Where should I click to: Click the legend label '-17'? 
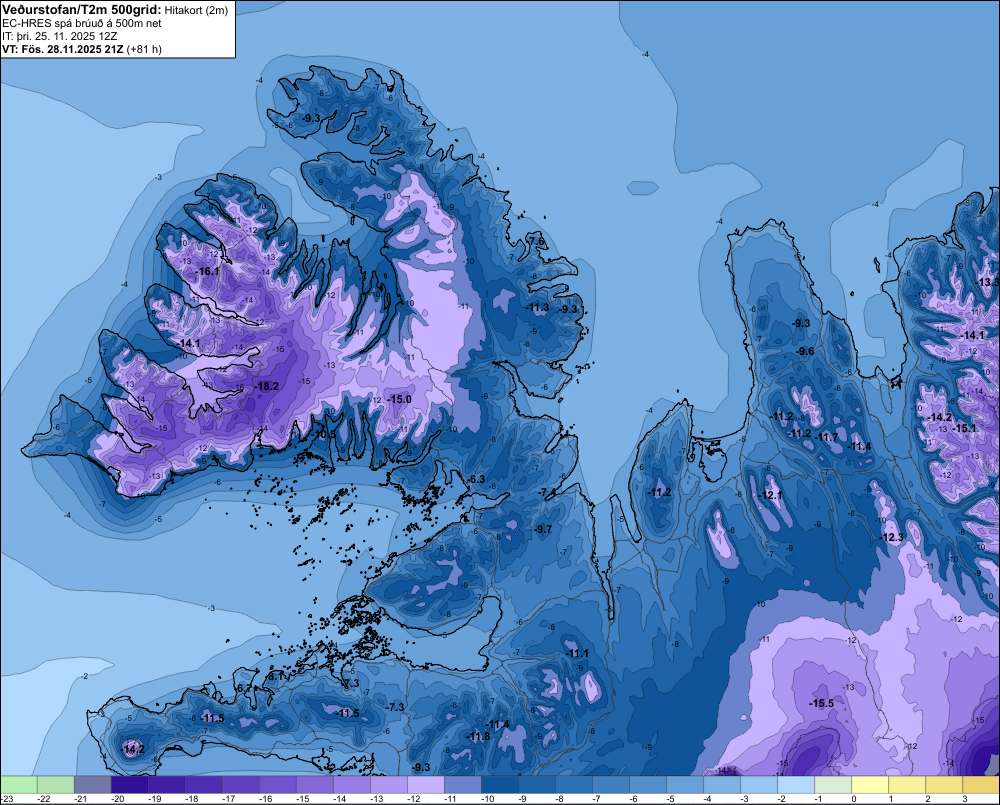pos(229,799)
